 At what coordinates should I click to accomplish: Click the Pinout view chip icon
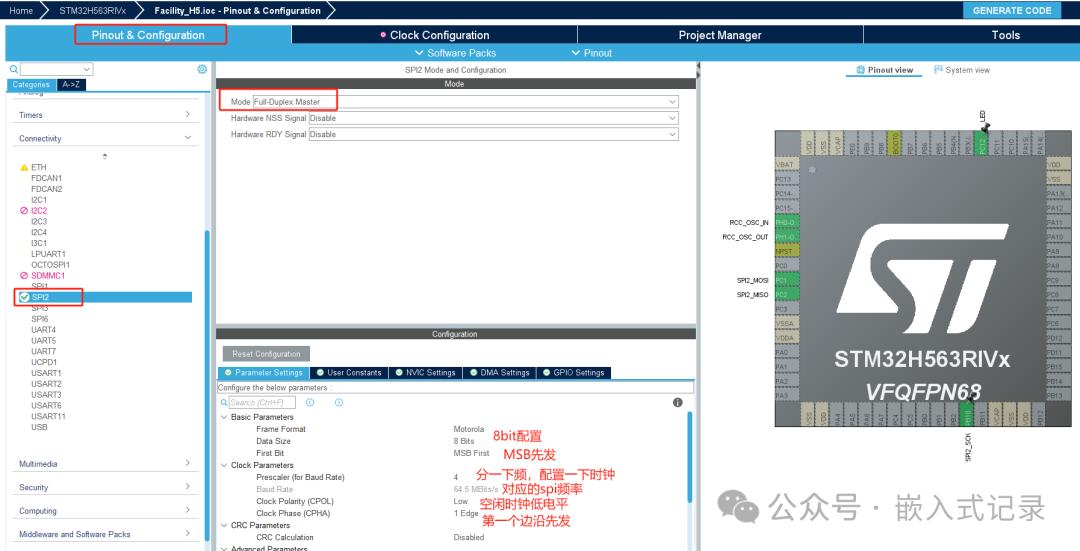coord(860,70)
